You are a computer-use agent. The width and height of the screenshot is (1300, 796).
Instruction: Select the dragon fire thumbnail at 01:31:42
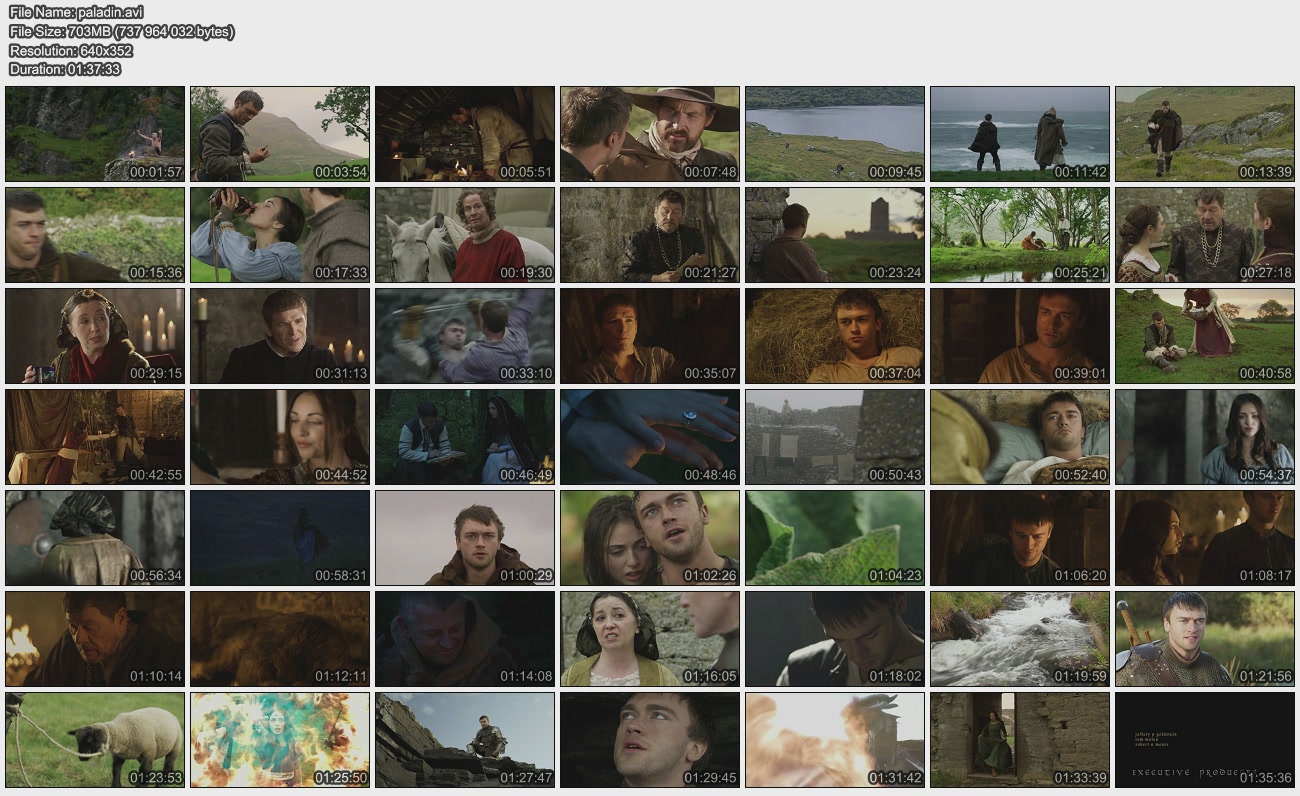(x=835, y=740)
